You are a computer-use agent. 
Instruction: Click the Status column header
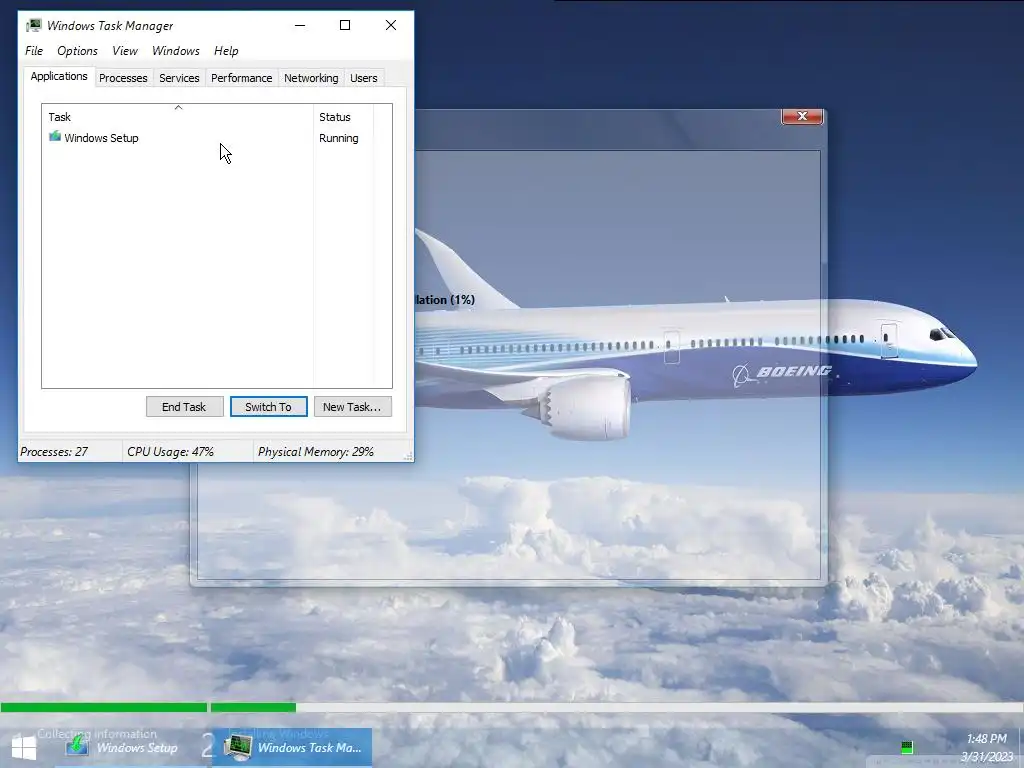[x=344, y=117]
